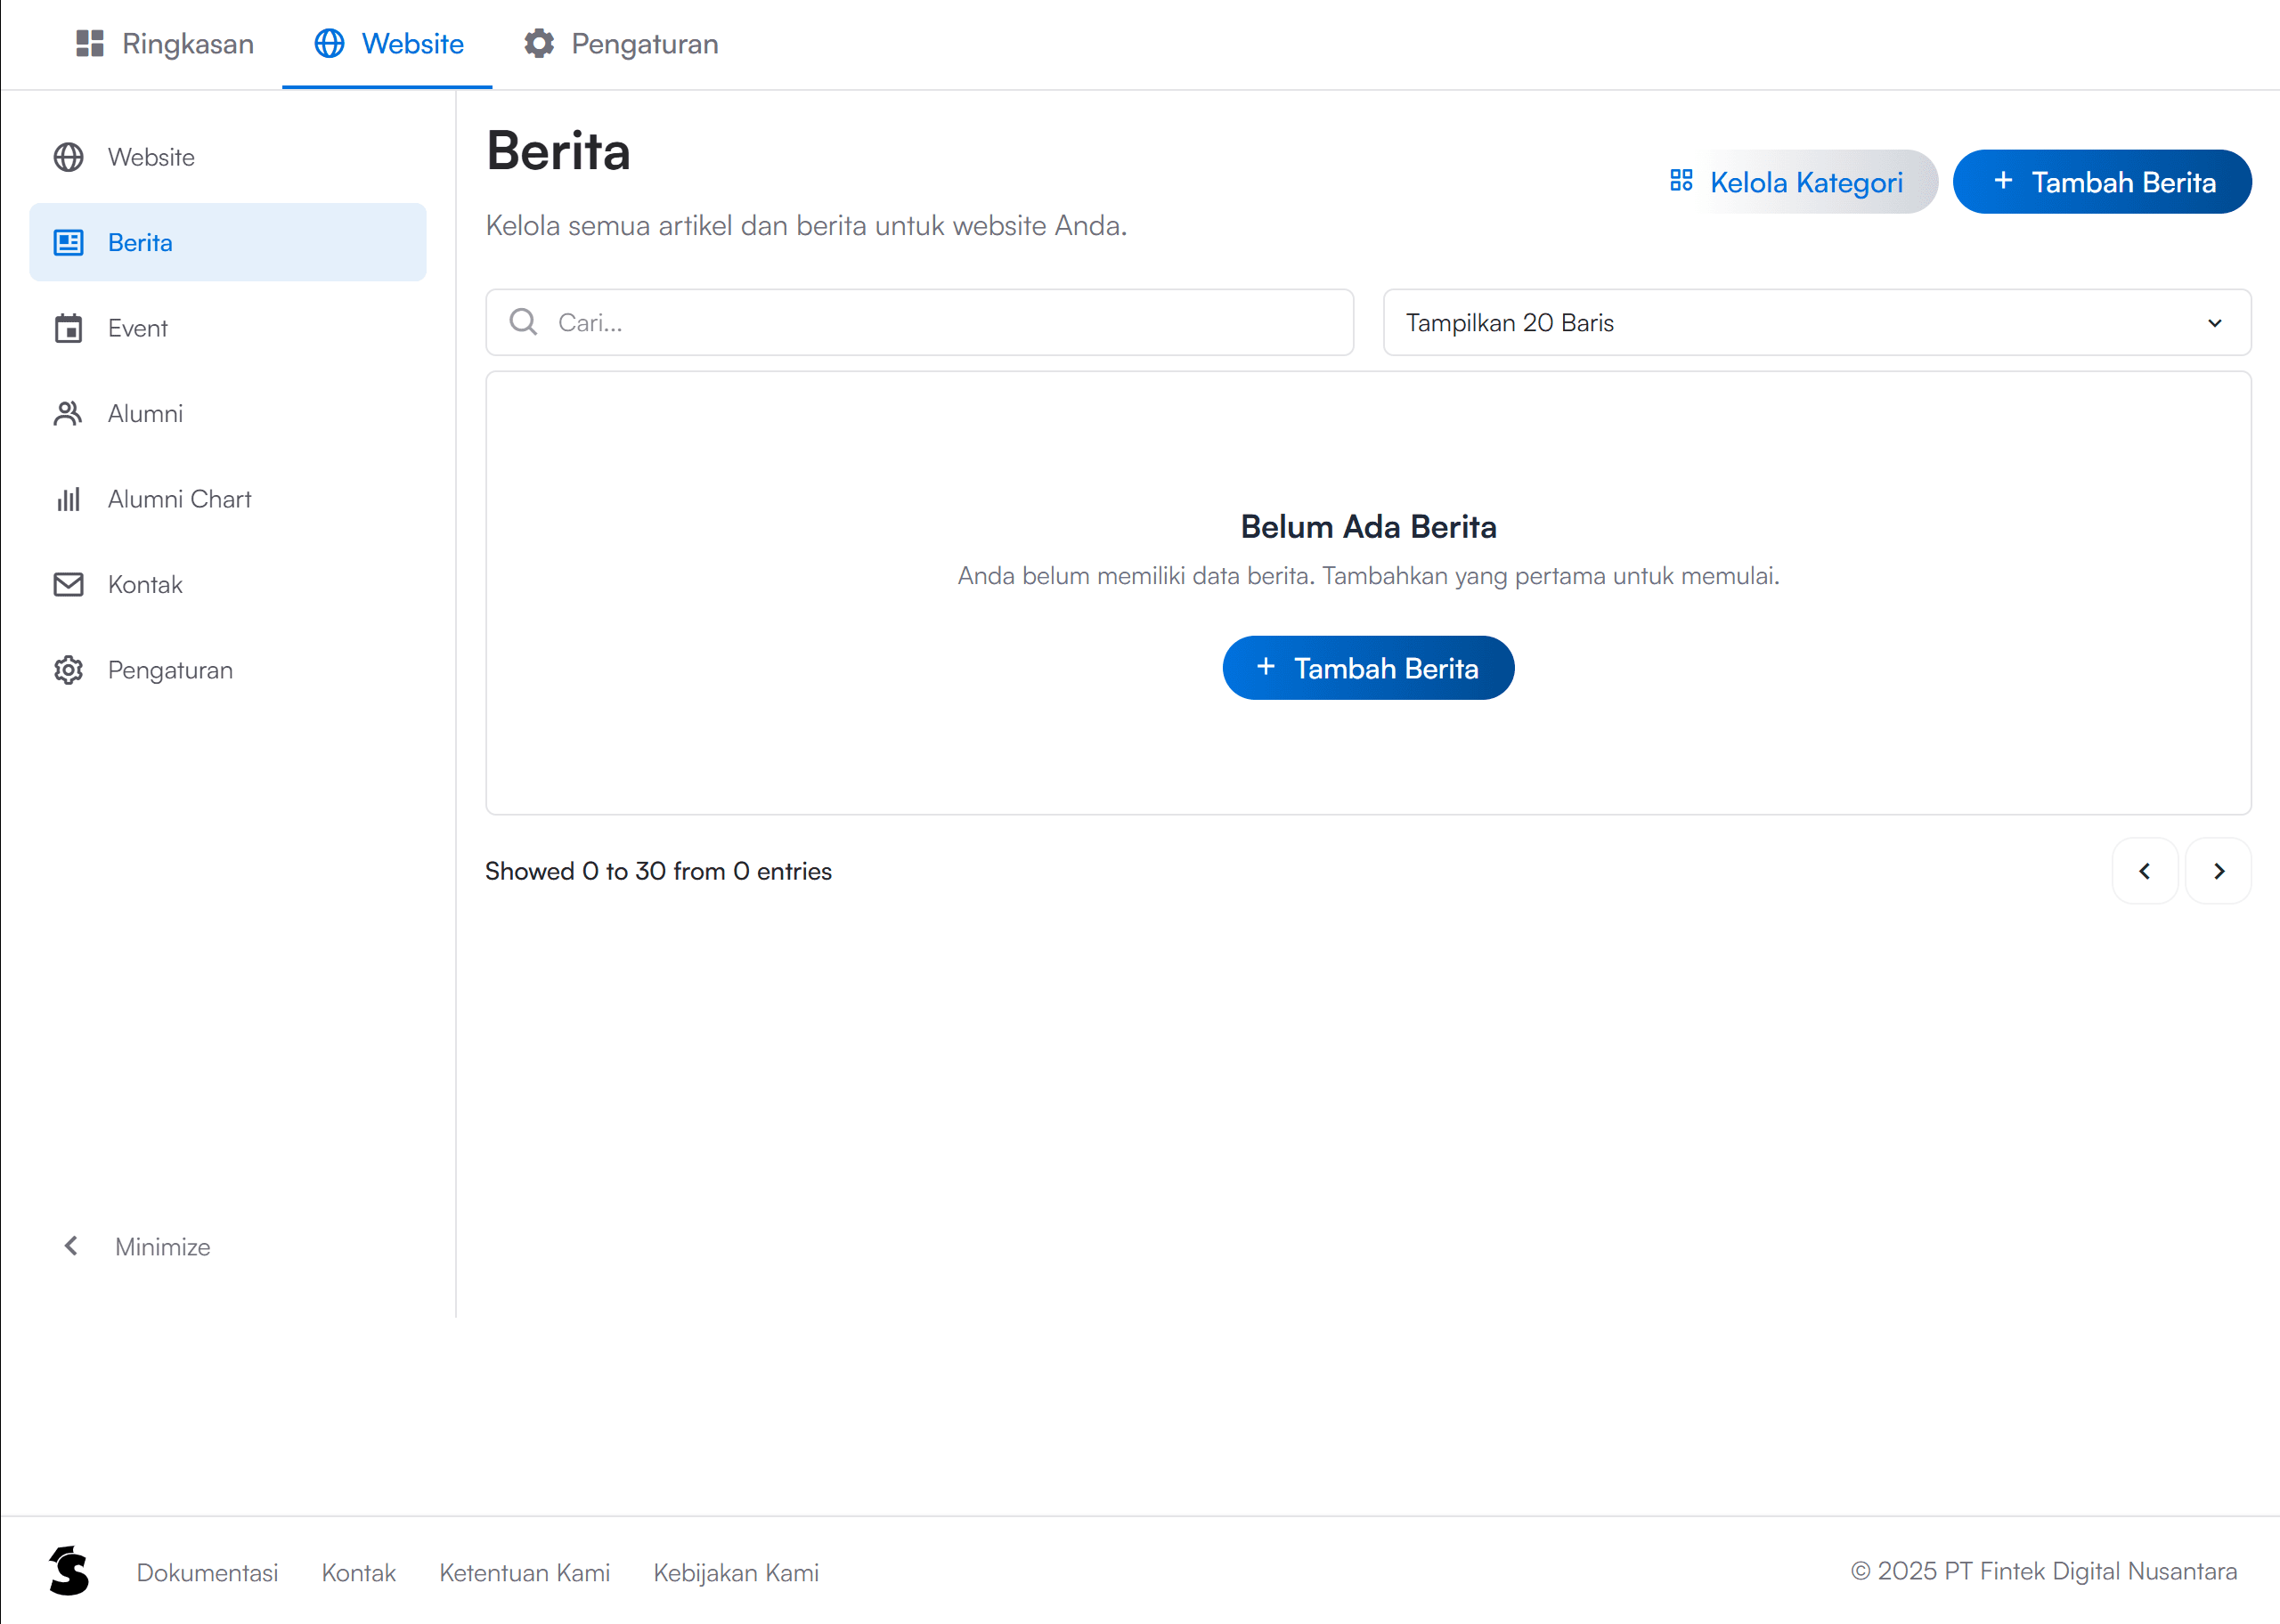The width and height of the screenshot is (2280, 1624).
Task: Click the header Tambah Berita button
Action: coord(2101,182)
